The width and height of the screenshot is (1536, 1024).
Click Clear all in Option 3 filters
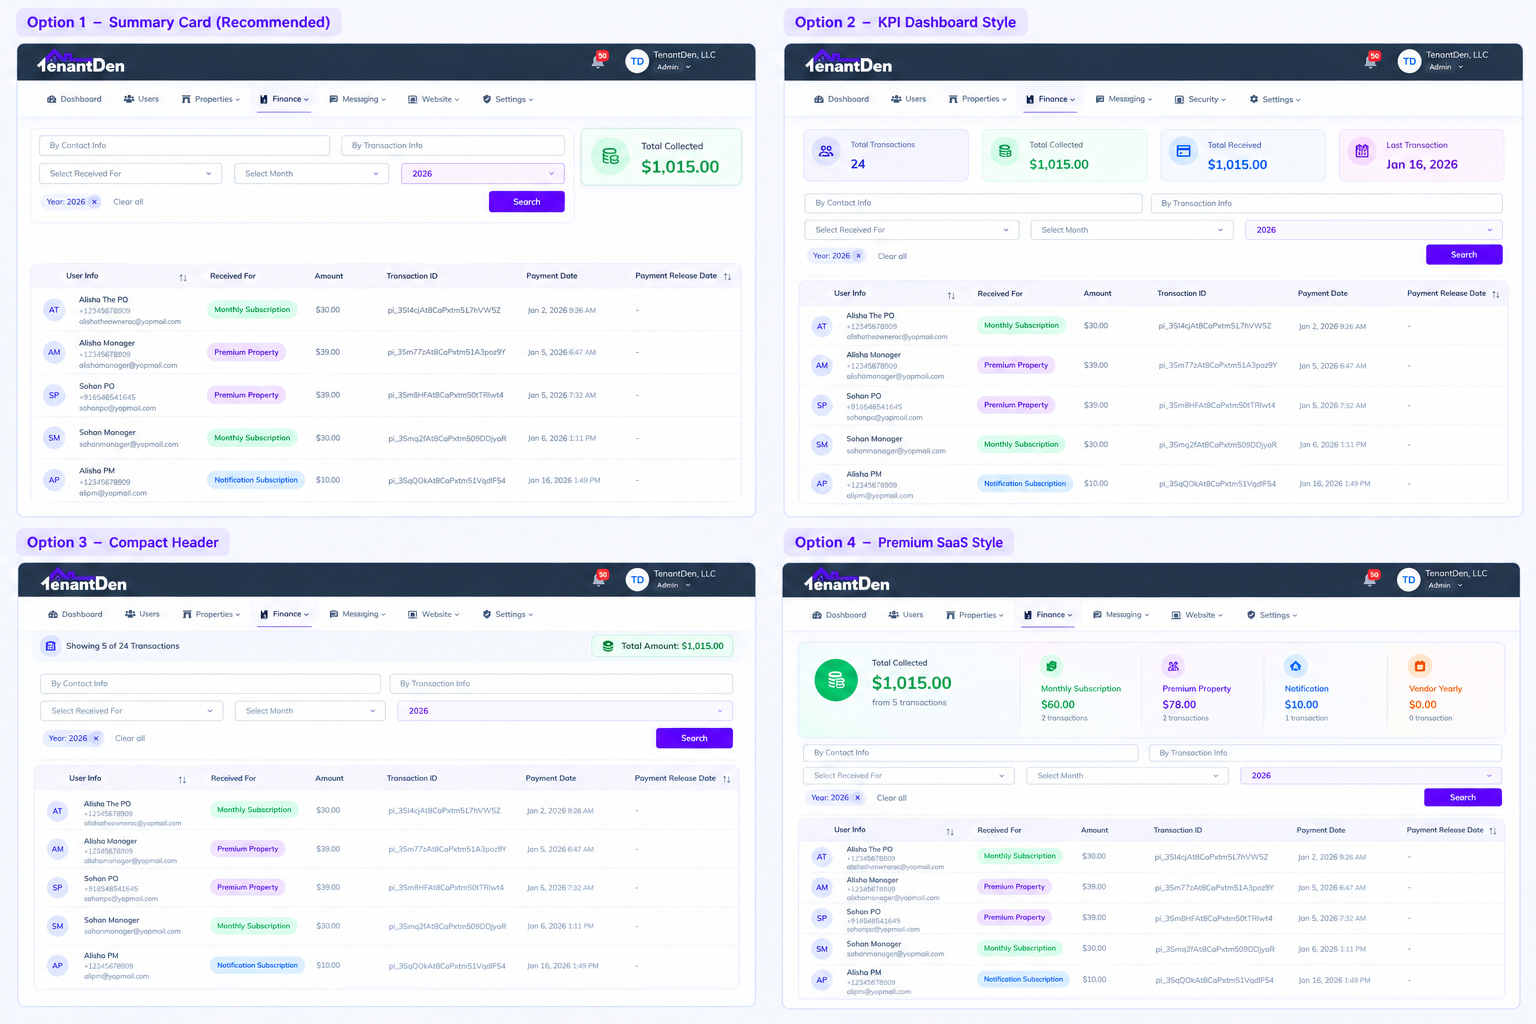130,739
